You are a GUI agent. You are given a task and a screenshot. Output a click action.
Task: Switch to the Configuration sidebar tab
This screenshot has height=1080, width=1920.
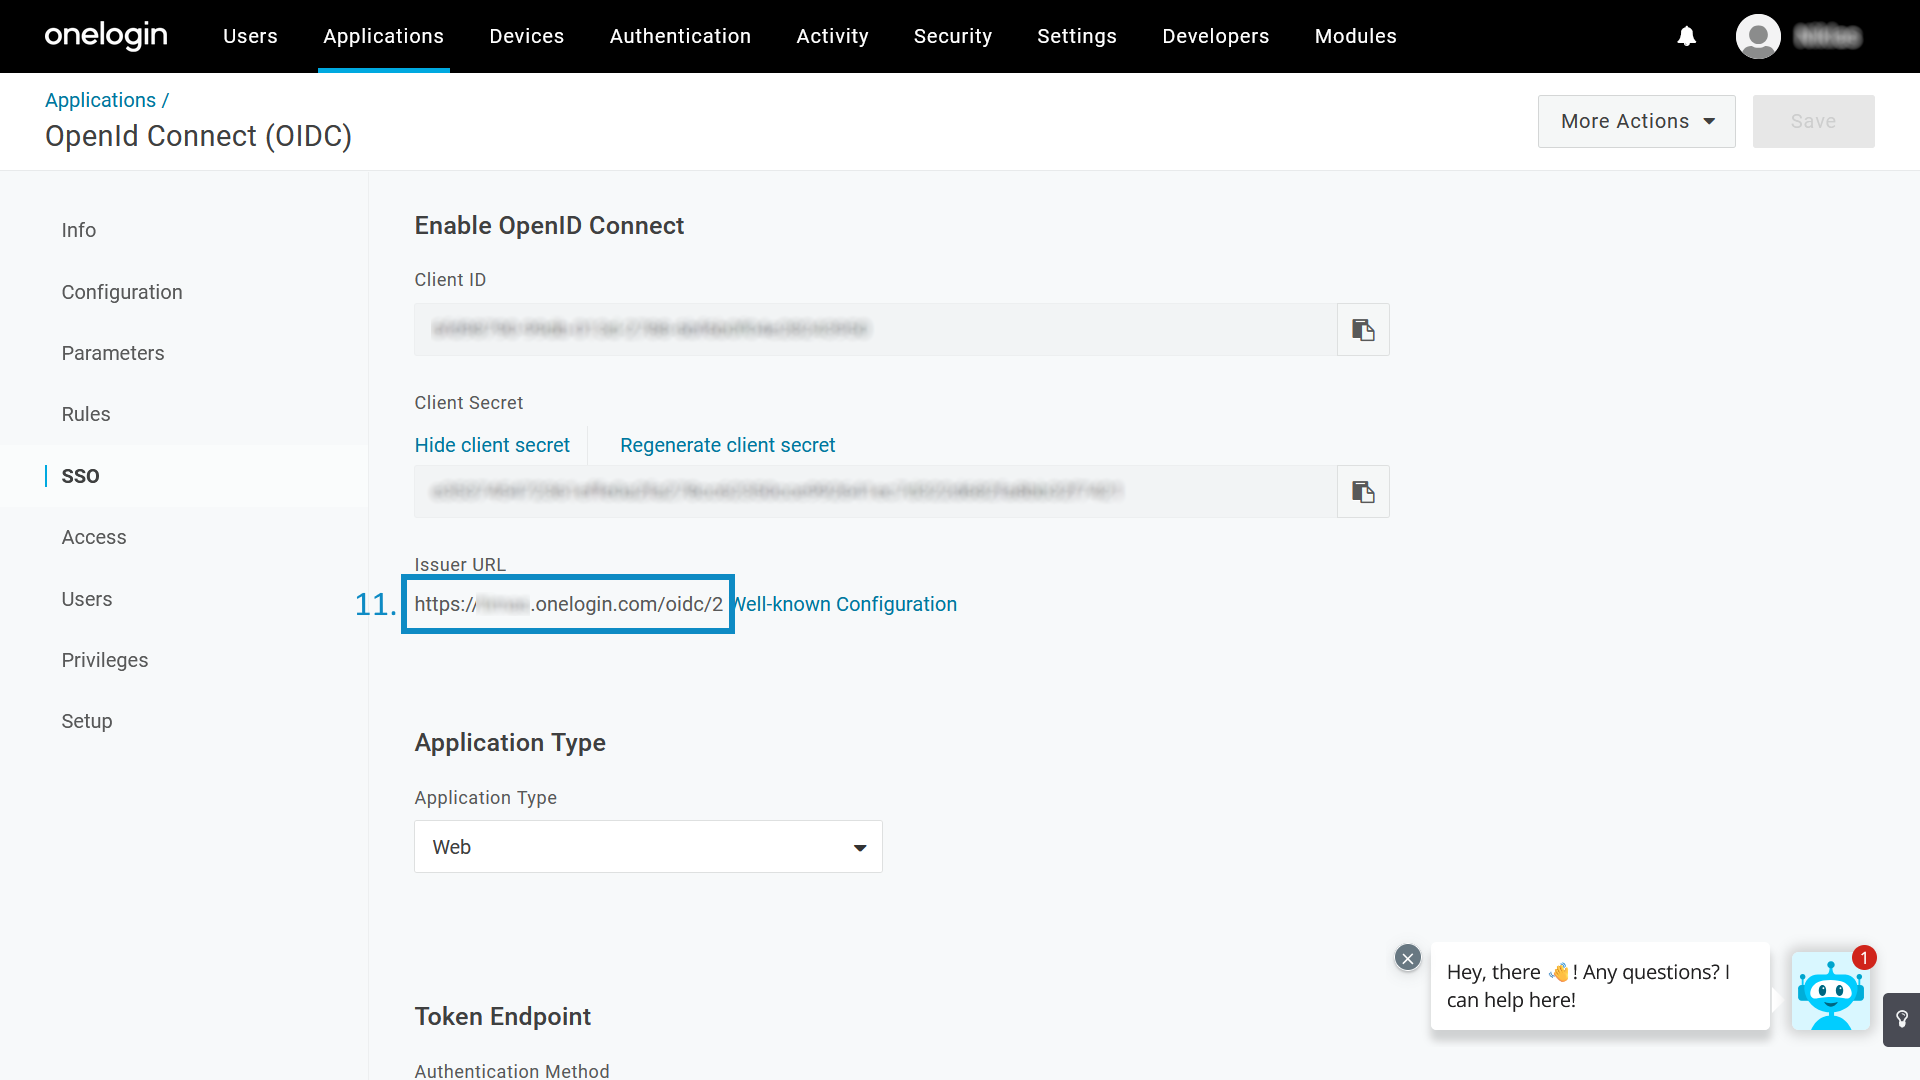point(122,292)
